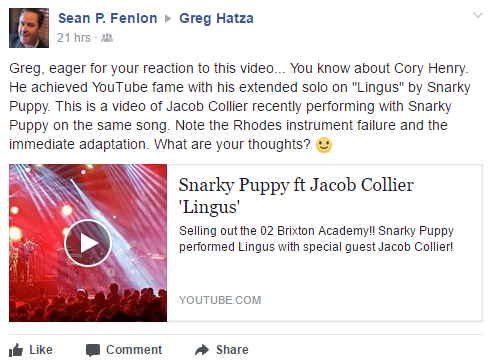Screen dimensions: 490x364
Task: Click the smiley emoji ending the post
Action: 324,145
